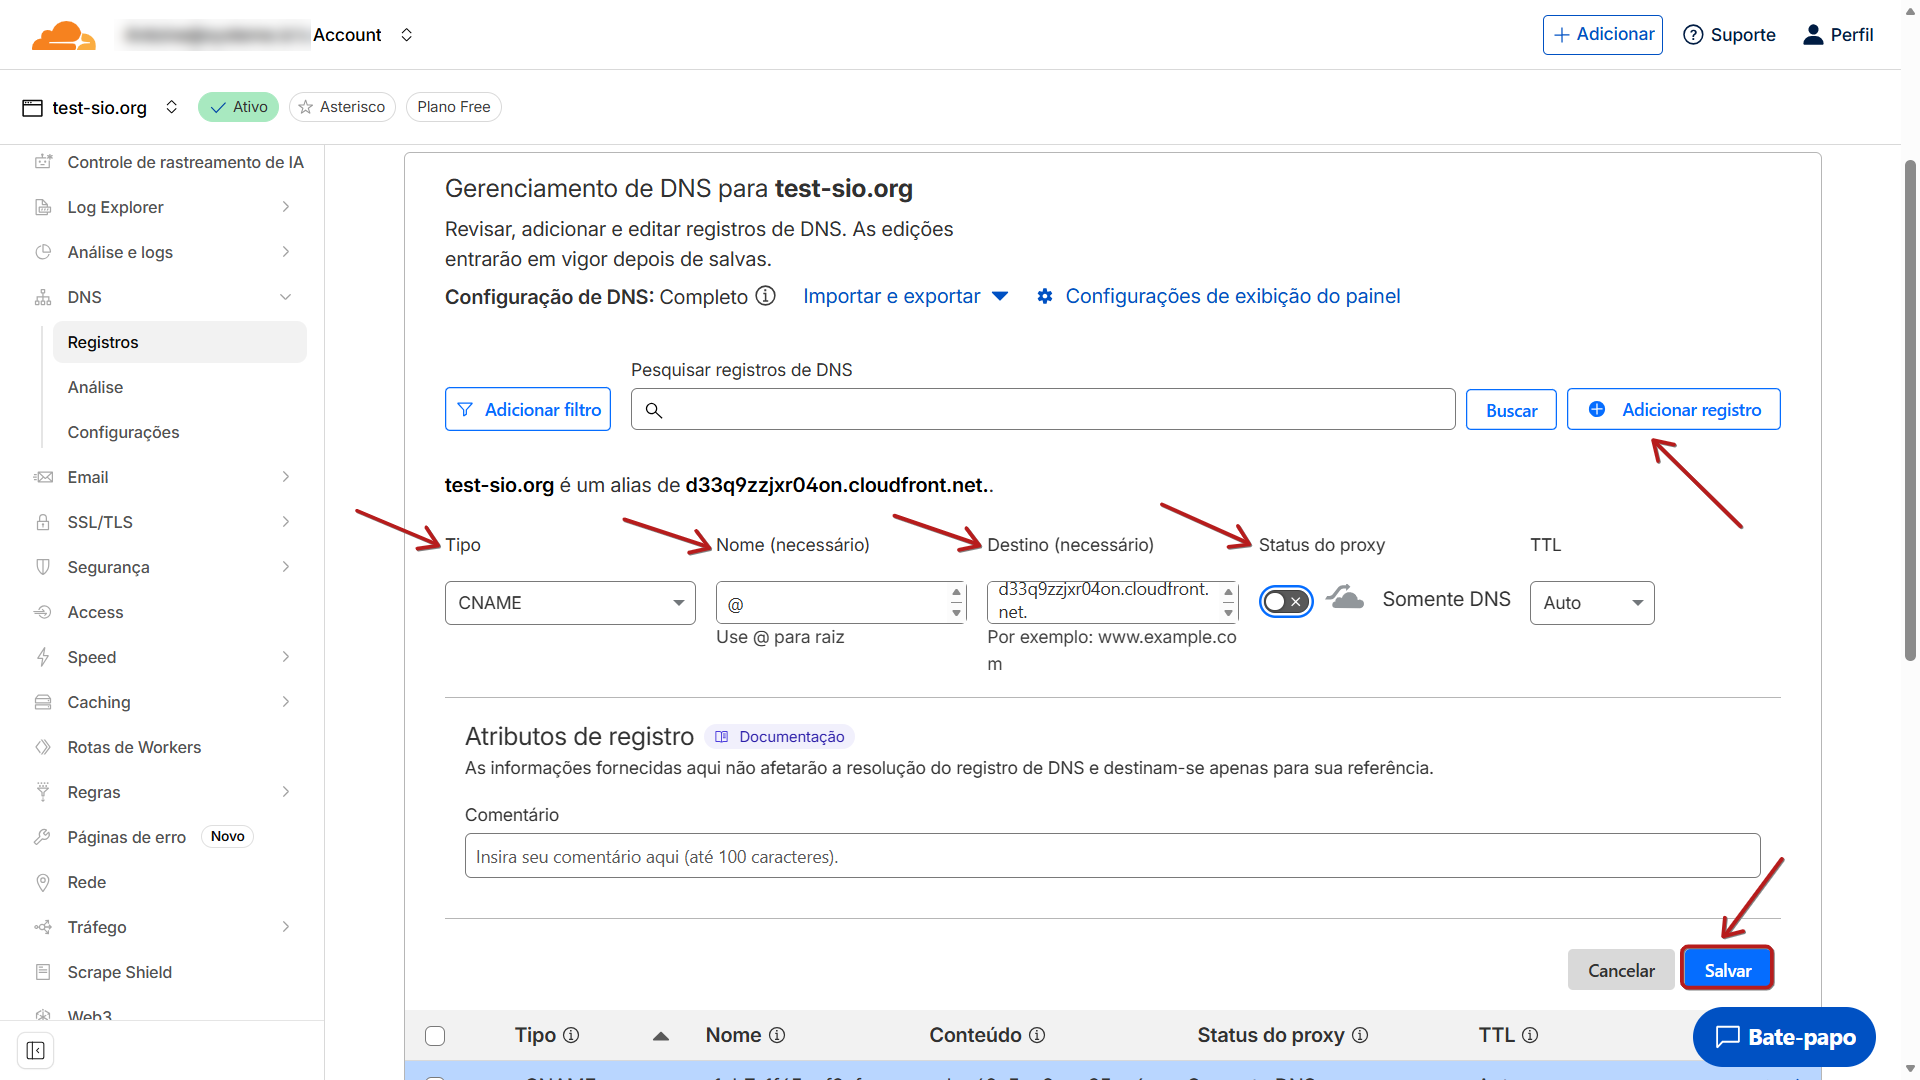Click the Tipo column info icon
This screenshot has height=1080, width=1920.
(x=571, y=1035)
